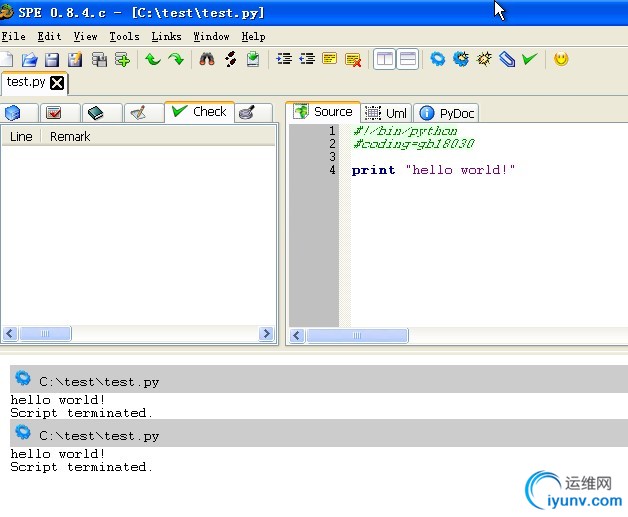This screenshot has height=517, width=628.
Task: Toggle horizontal split layout icon
Action: (408, 59)
